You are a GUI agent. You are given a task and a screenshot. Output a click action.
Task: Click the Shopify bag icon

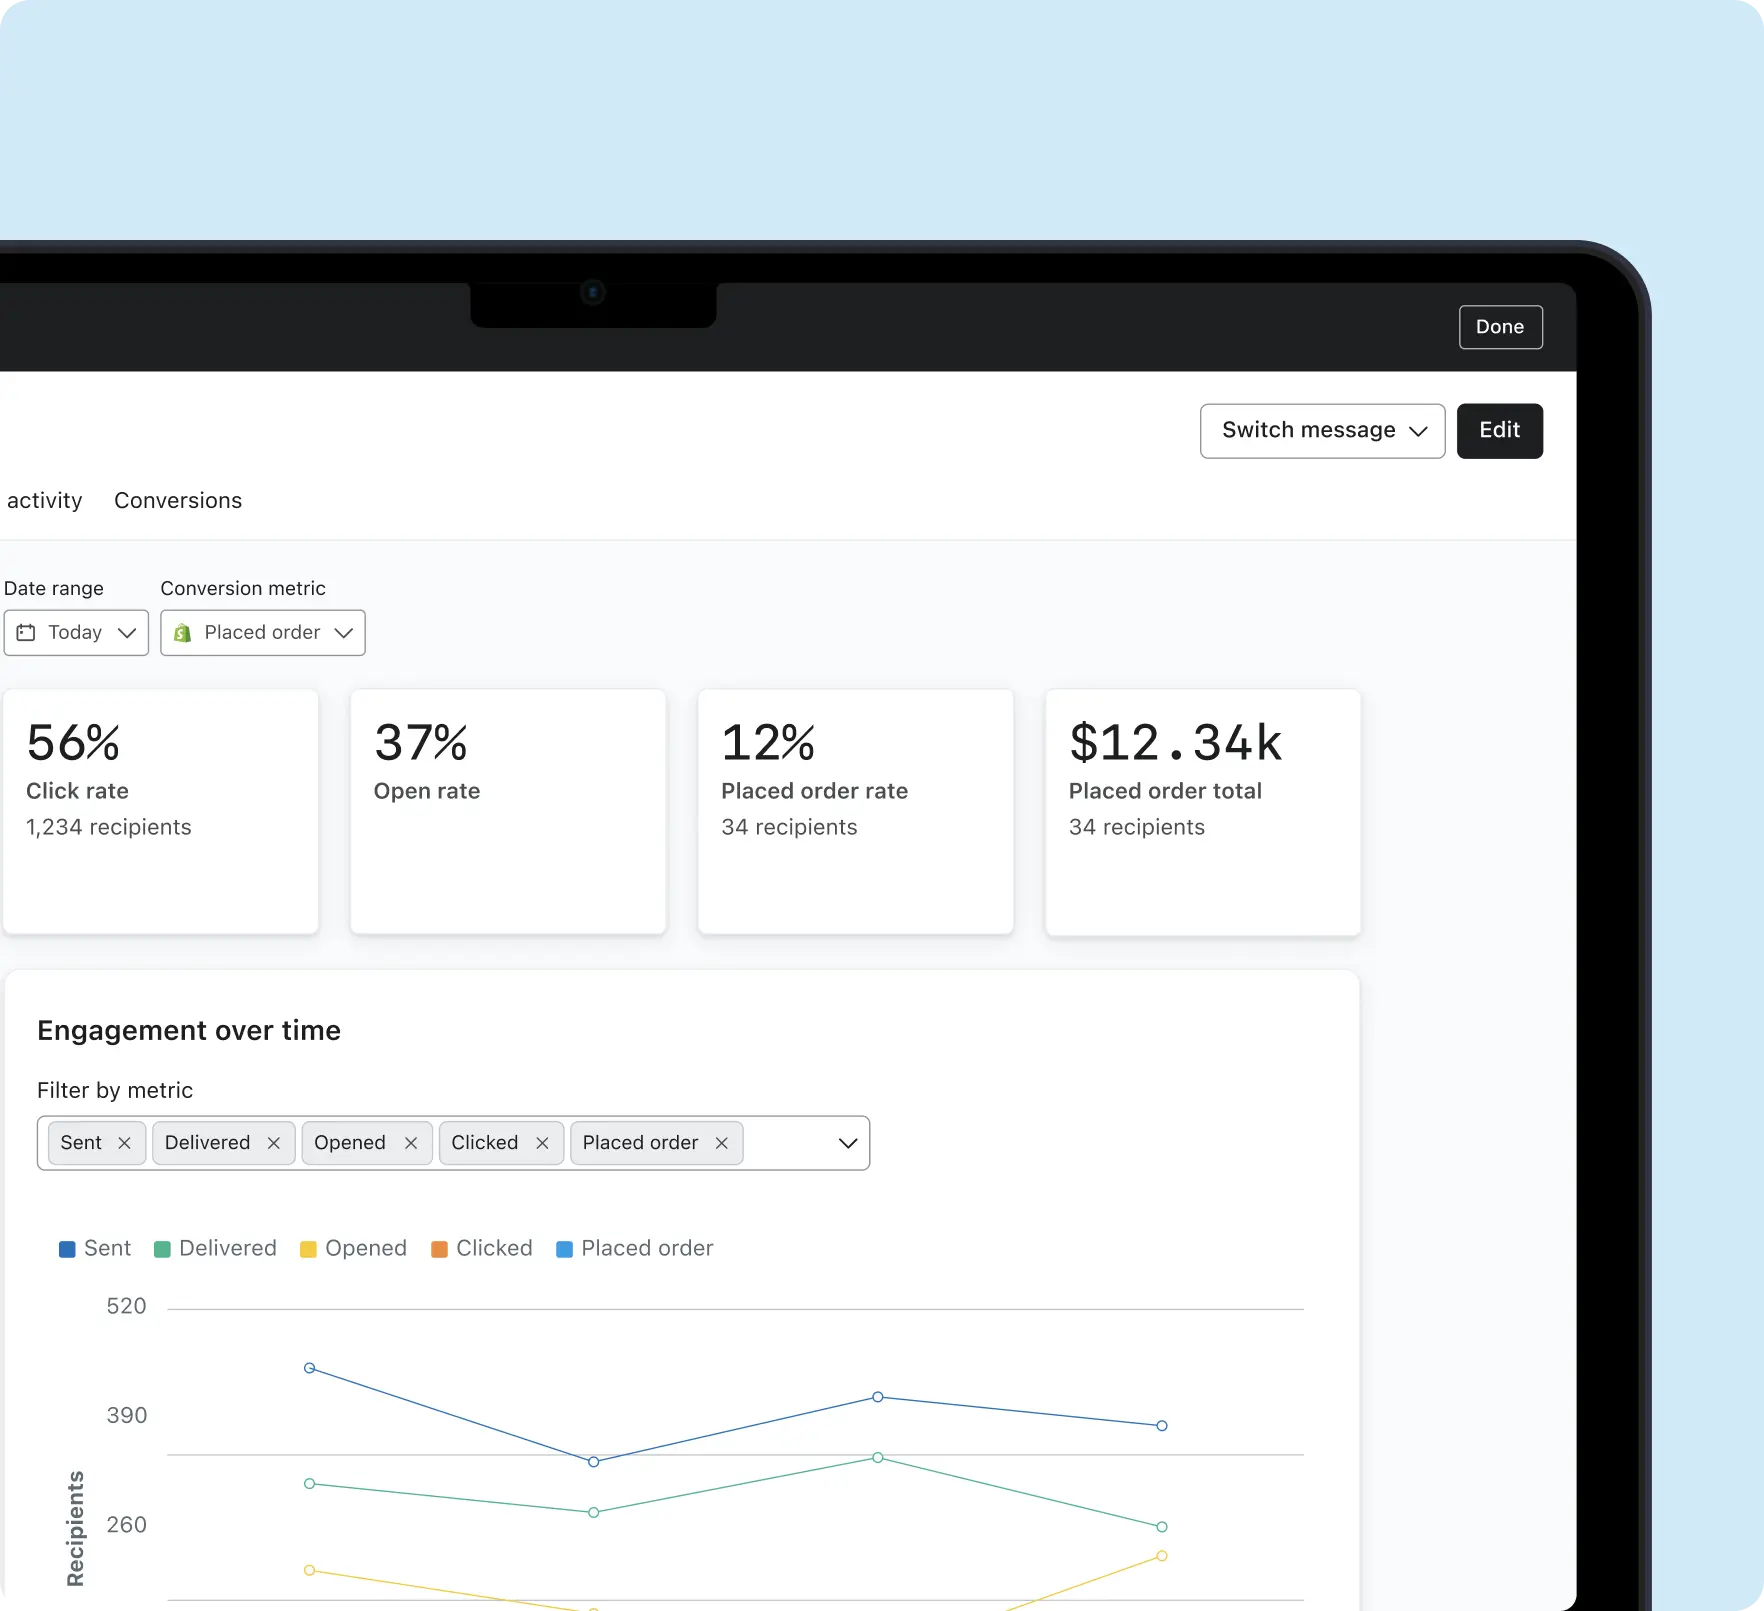[182, 633]
